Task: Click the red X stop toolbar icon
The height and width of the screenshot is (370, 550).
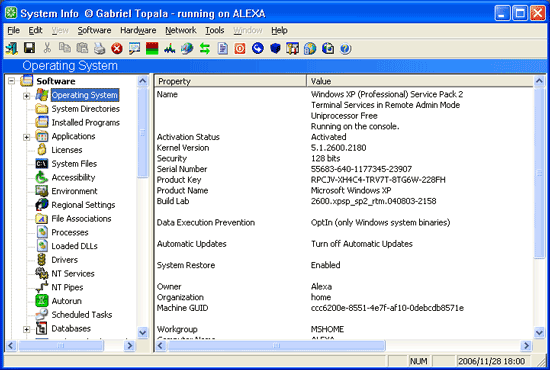Action: coord(117,48)
